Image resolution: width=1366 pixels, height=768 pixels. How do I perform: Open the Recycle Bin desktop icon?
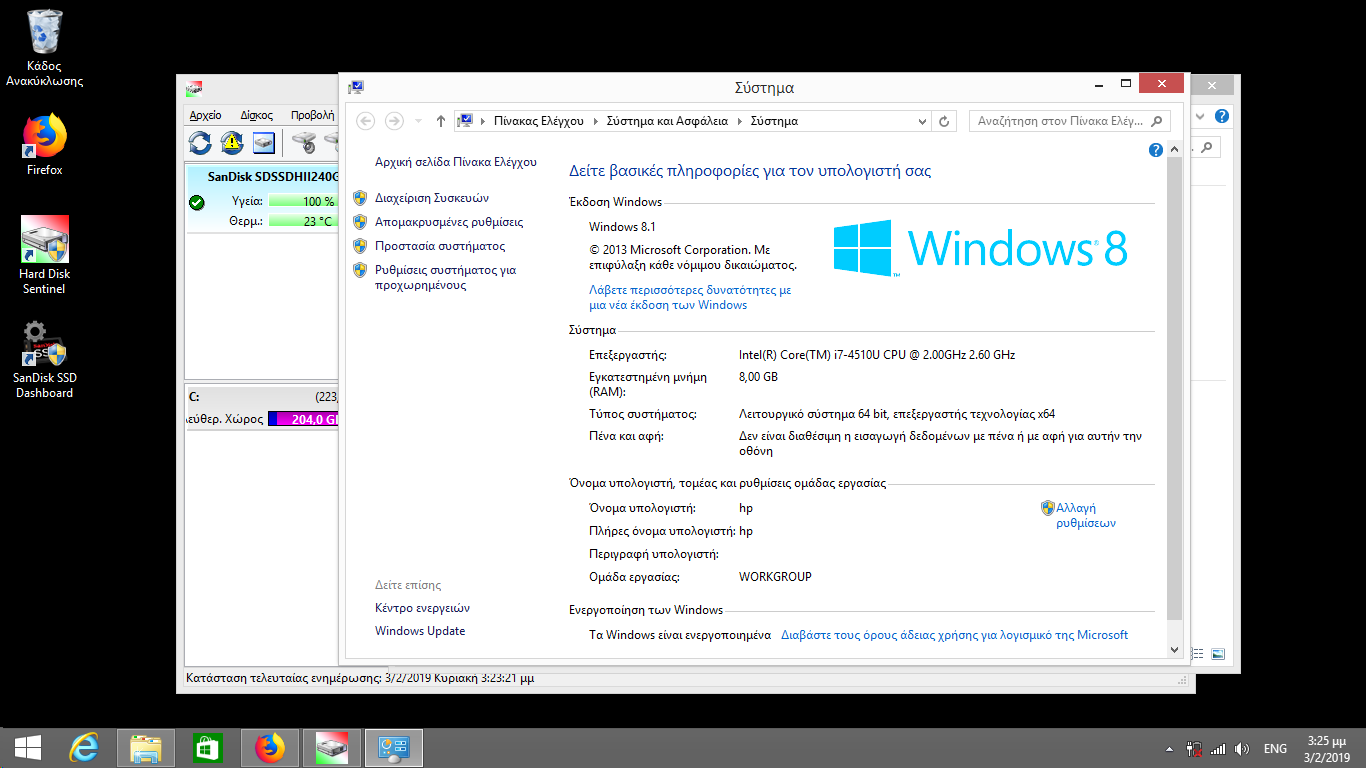pos(44,48)
